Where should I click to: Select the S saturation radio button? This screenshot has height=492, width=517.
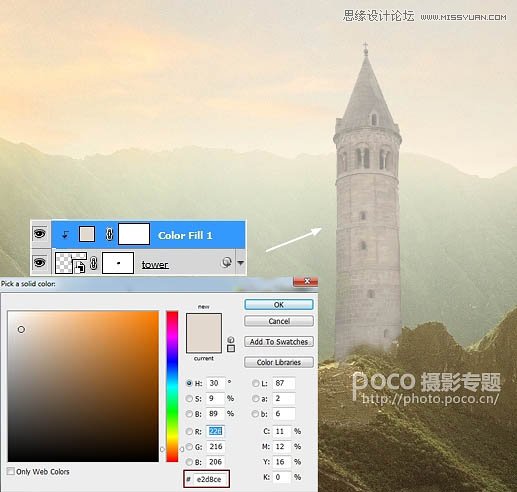tap(189, 398)
